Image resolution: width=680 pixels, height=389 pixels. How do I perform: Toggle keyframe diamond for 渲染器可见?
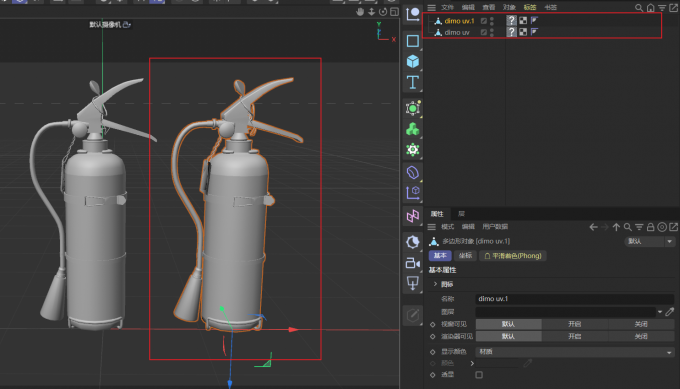click(x=432, y=337)
